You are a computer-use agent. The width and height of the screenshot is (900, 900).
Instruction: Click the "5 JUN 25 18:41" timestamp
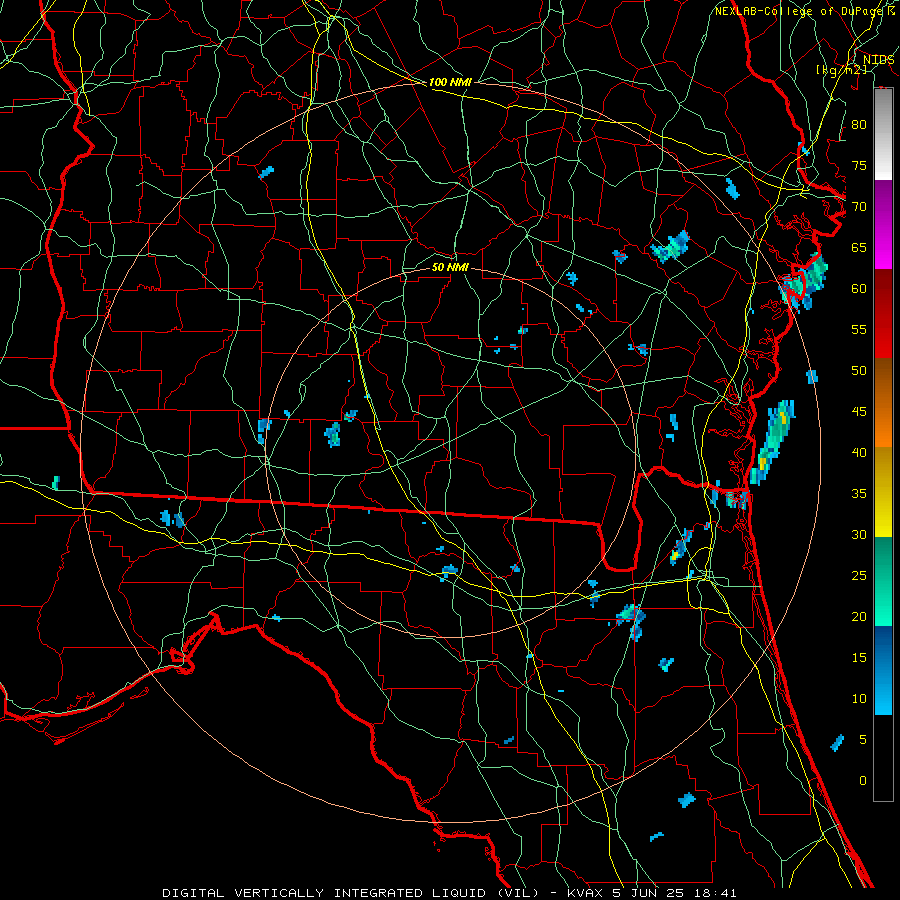point(674,893)
